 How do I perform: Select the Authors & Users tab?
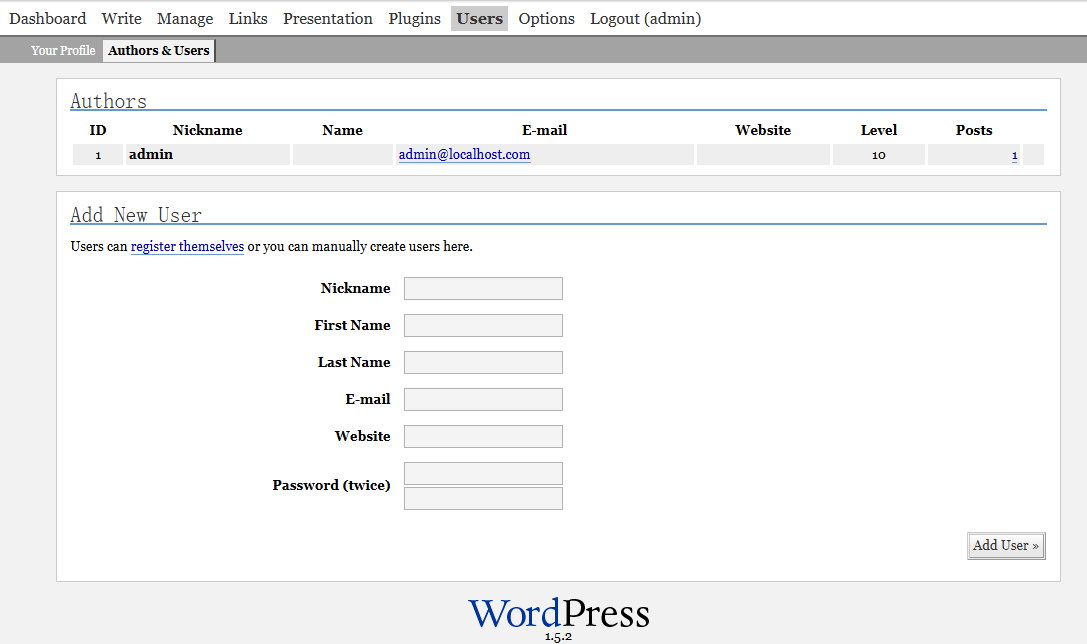coord(159,51)
